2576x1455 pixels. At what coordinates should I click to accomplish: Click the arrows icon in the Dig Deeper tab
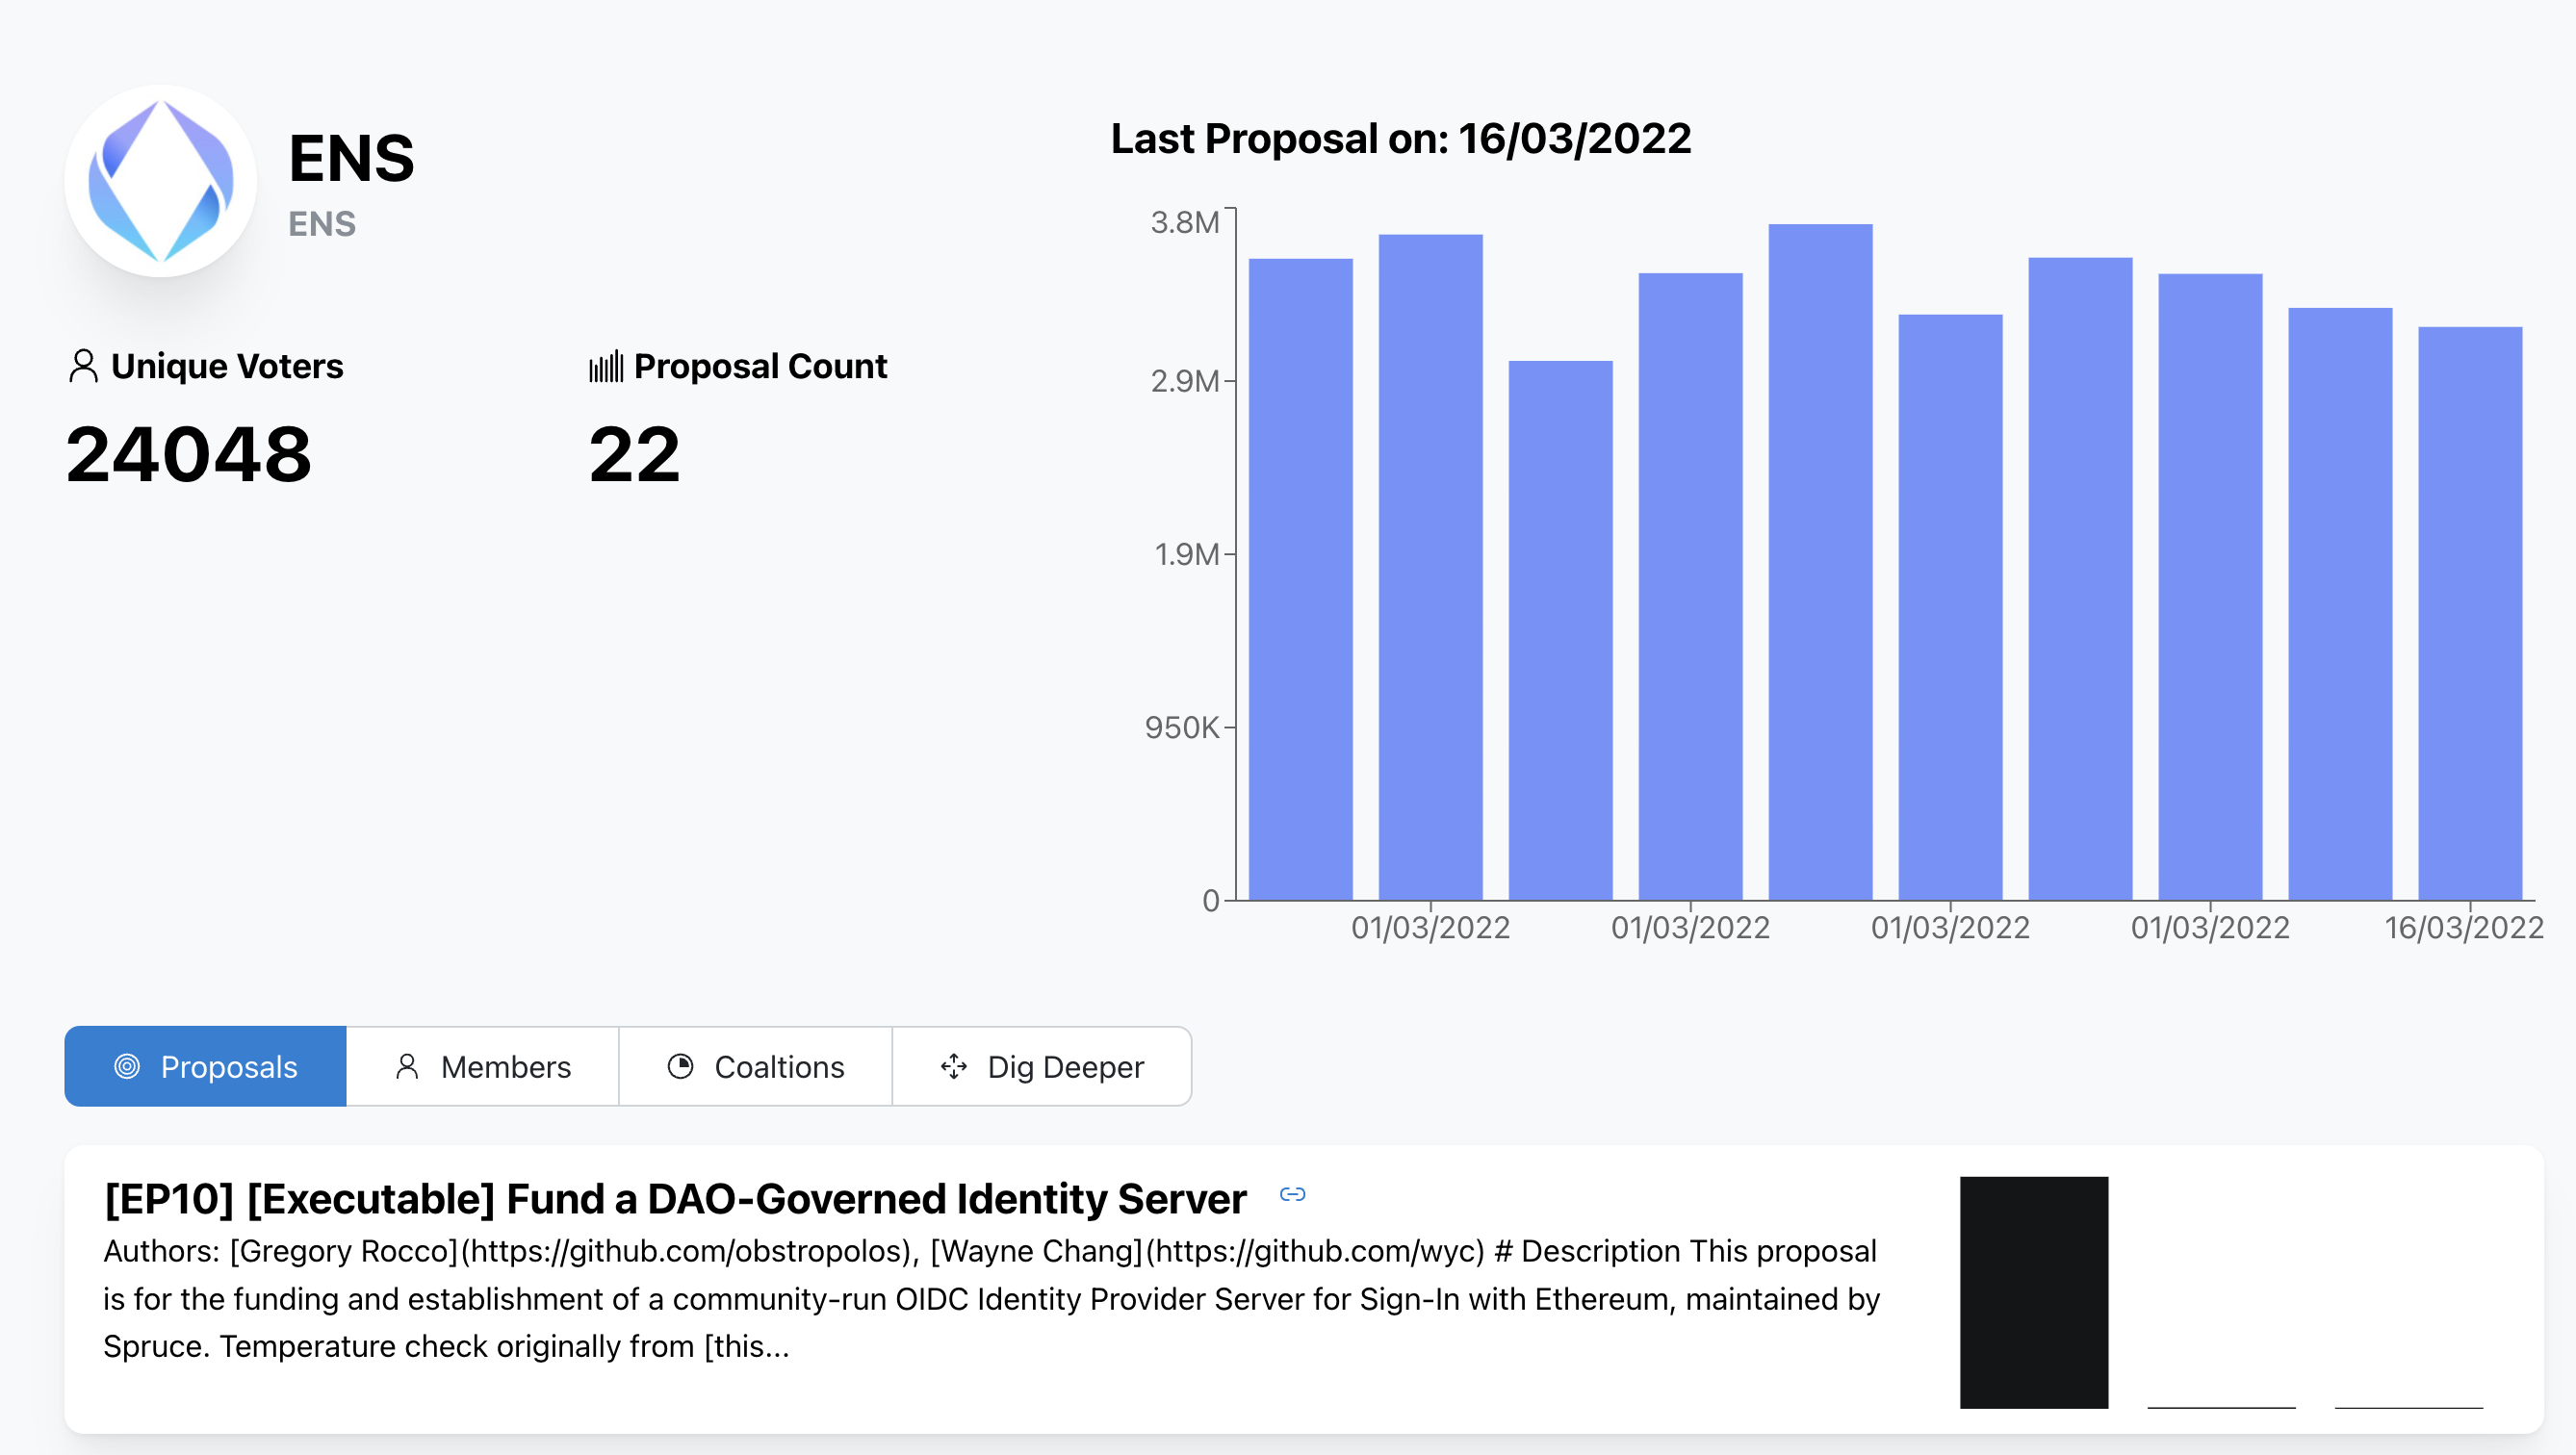tap(954, 1066)
